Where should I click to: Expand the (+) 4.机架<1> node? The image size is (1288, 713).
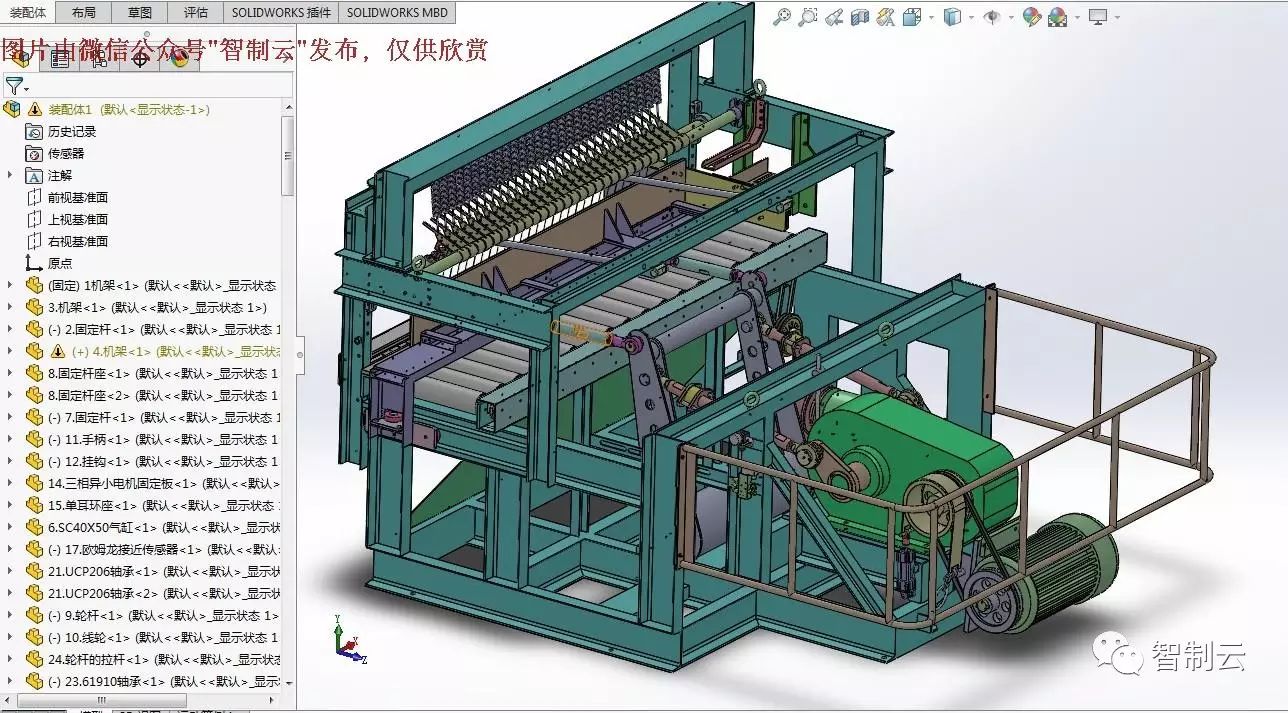coord(10,351)
